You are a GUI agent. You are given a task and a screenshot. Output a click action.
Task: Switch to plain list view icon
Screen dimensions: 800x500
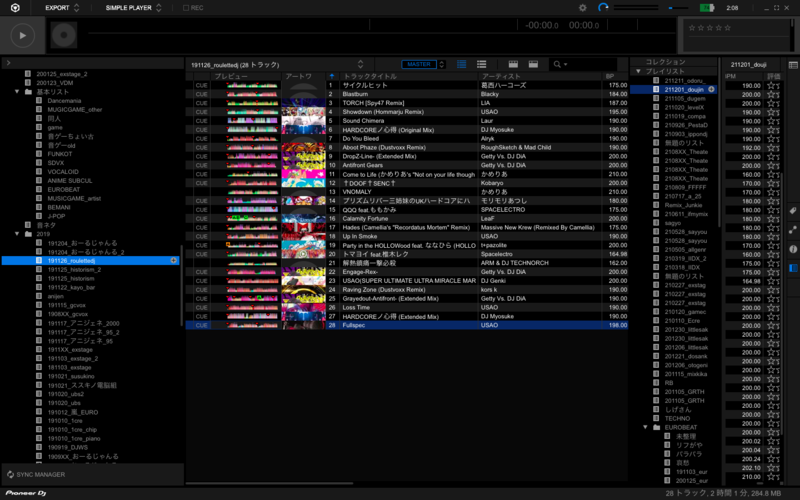[x=482, y=64]
